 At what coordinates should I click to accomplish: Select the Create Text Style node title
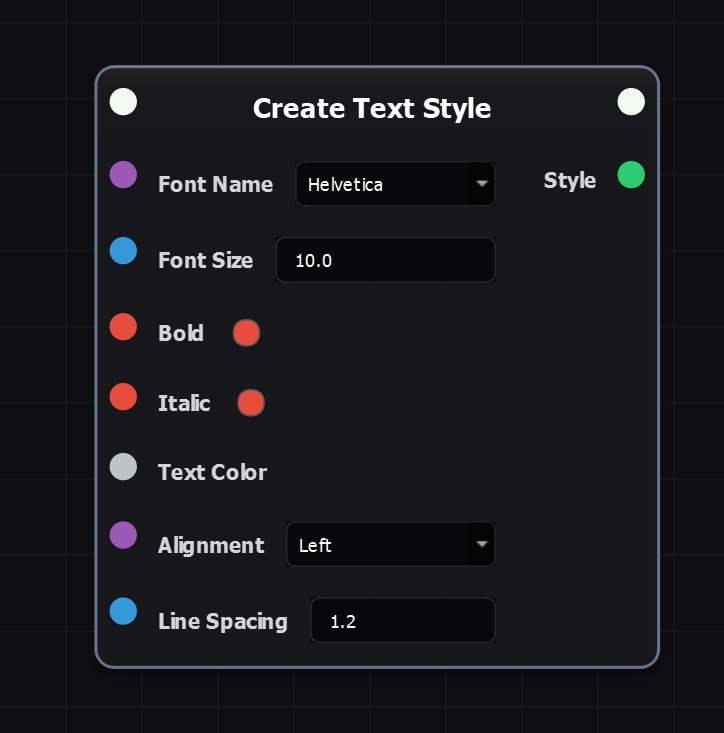pos(372,108)
